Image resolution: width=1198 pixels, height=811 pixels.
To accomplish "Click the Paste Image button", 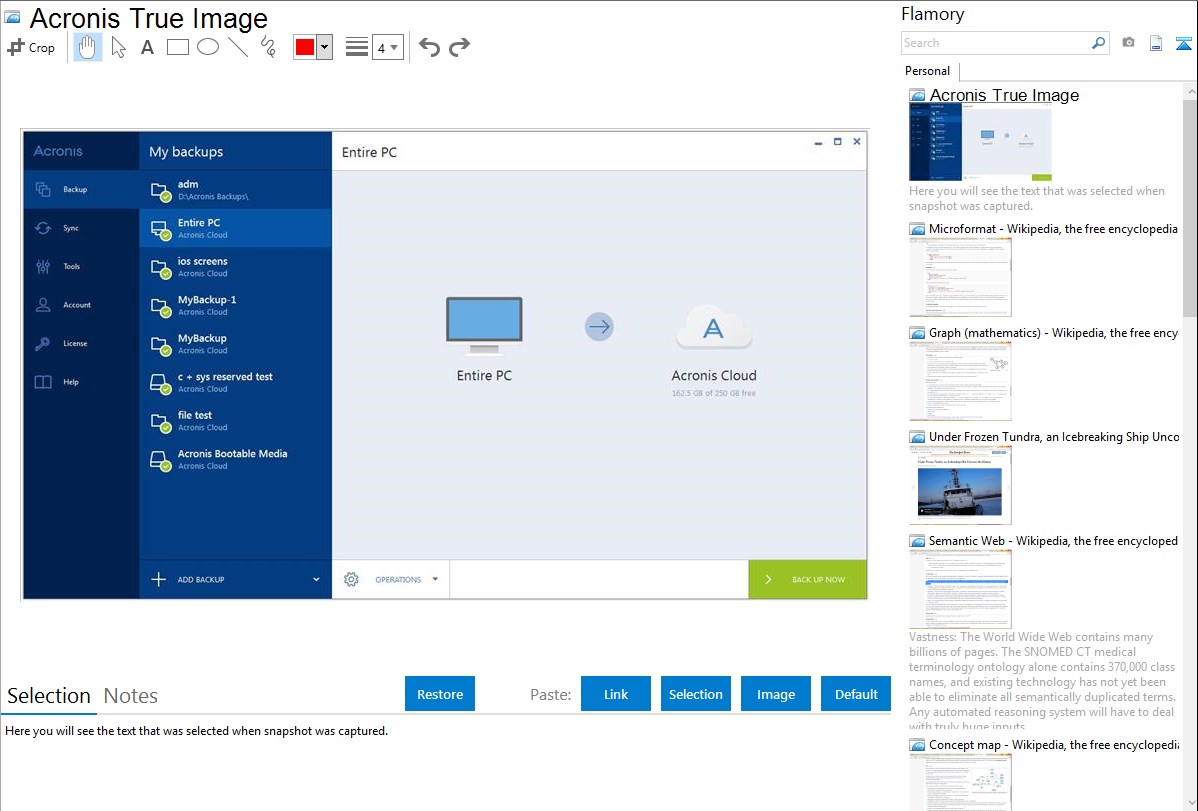I will click(775, 694).
